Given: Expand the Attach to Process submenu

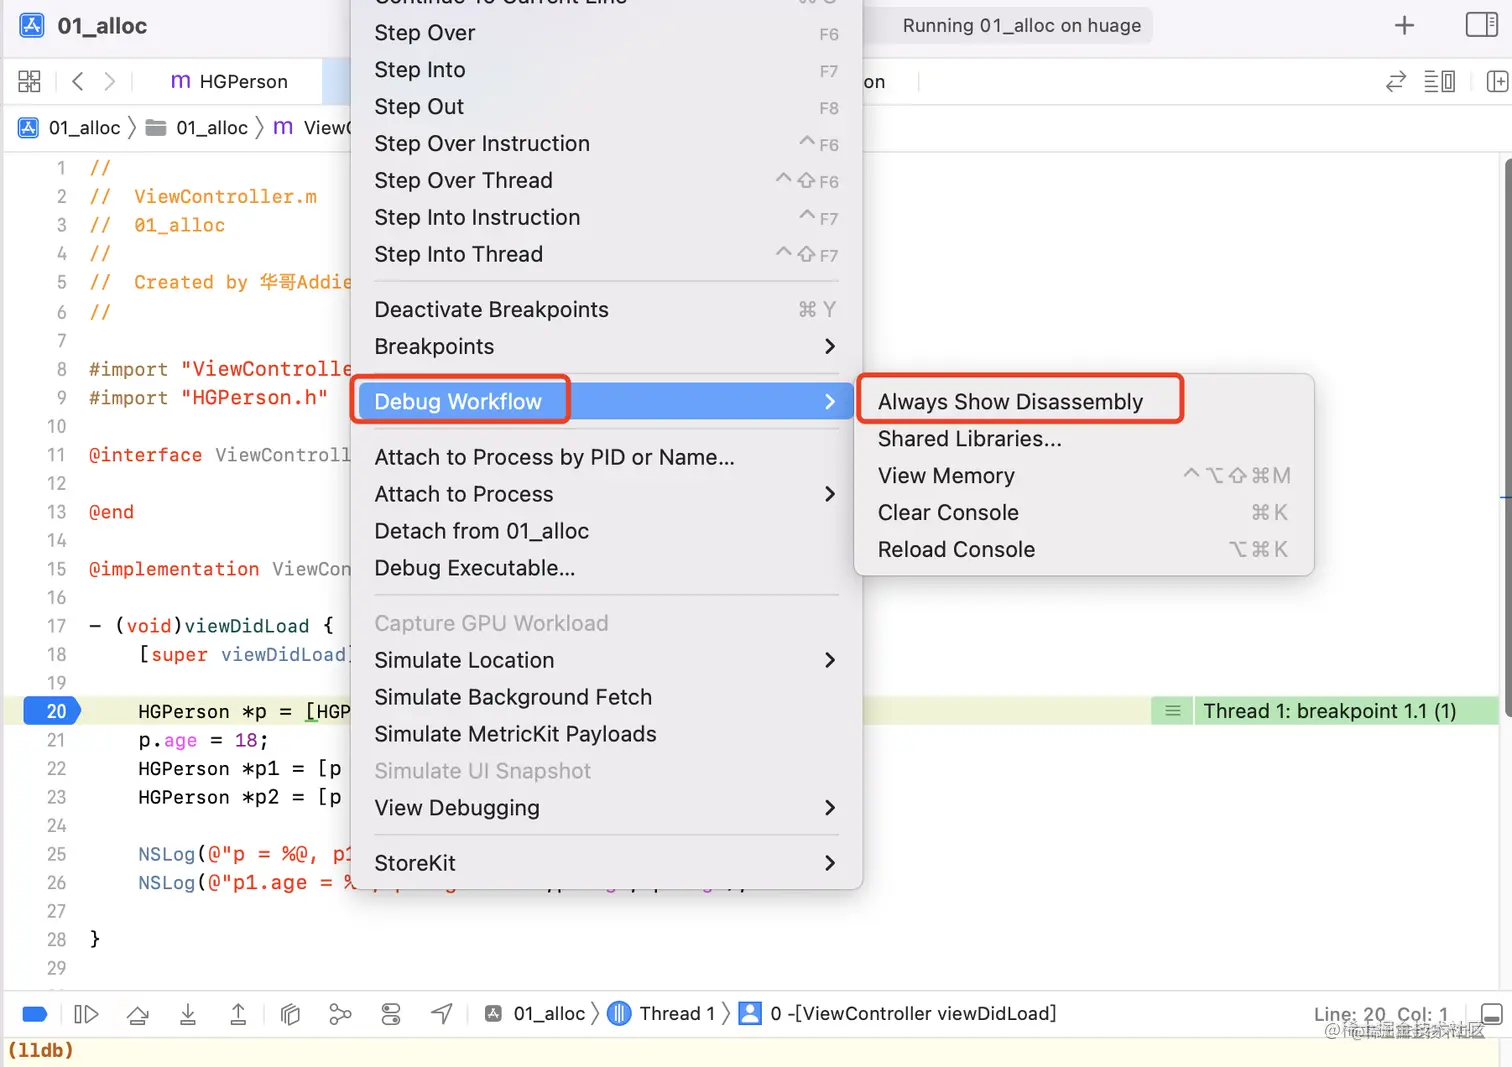Looking at the screenshot, I should pyautogui.click(x=606, y=495).
